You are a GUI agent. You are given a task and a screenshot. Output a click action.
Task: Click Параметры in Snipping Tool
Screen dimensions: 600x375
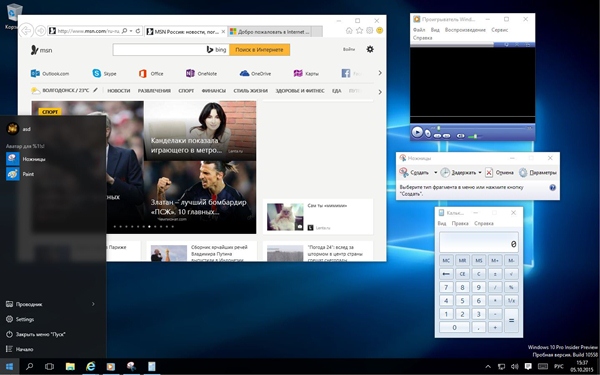538,173
